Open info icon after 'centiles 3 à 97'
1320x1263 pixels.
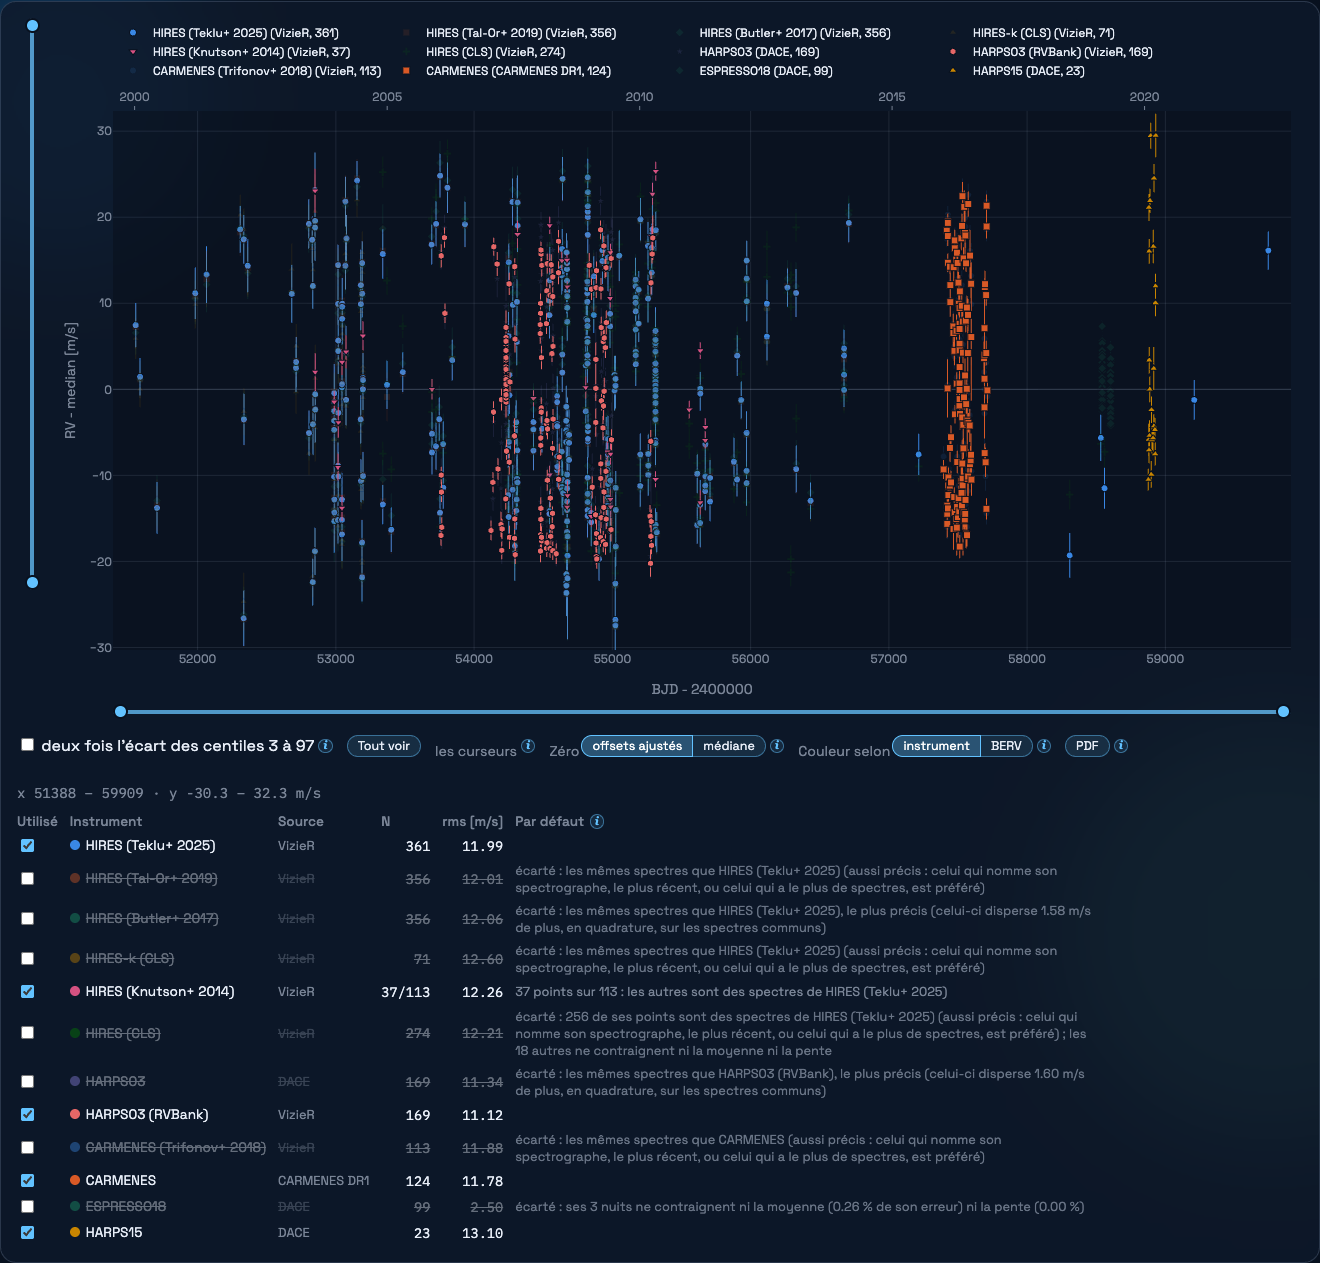[x=326, y=746]
